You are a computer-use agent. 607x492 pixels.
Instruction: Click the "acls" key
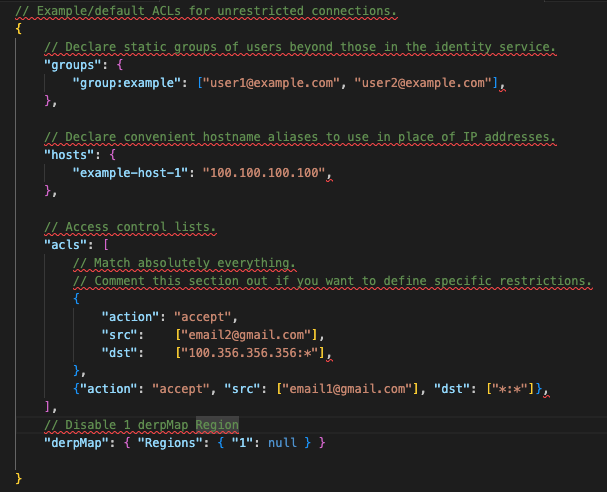tap(65, 245)
